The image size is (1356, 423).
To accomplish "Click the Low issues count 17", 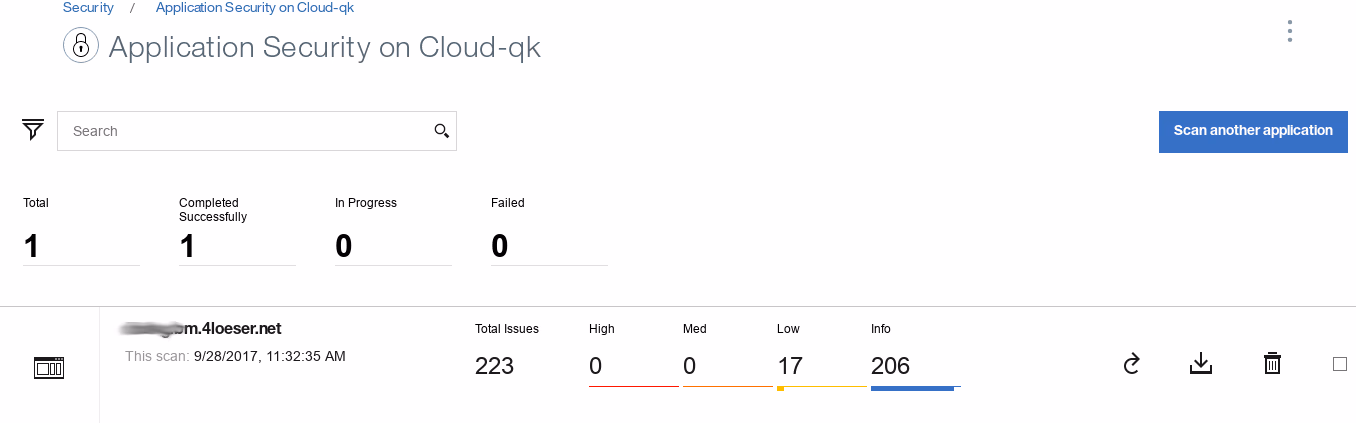I will (x=790, y=366).
